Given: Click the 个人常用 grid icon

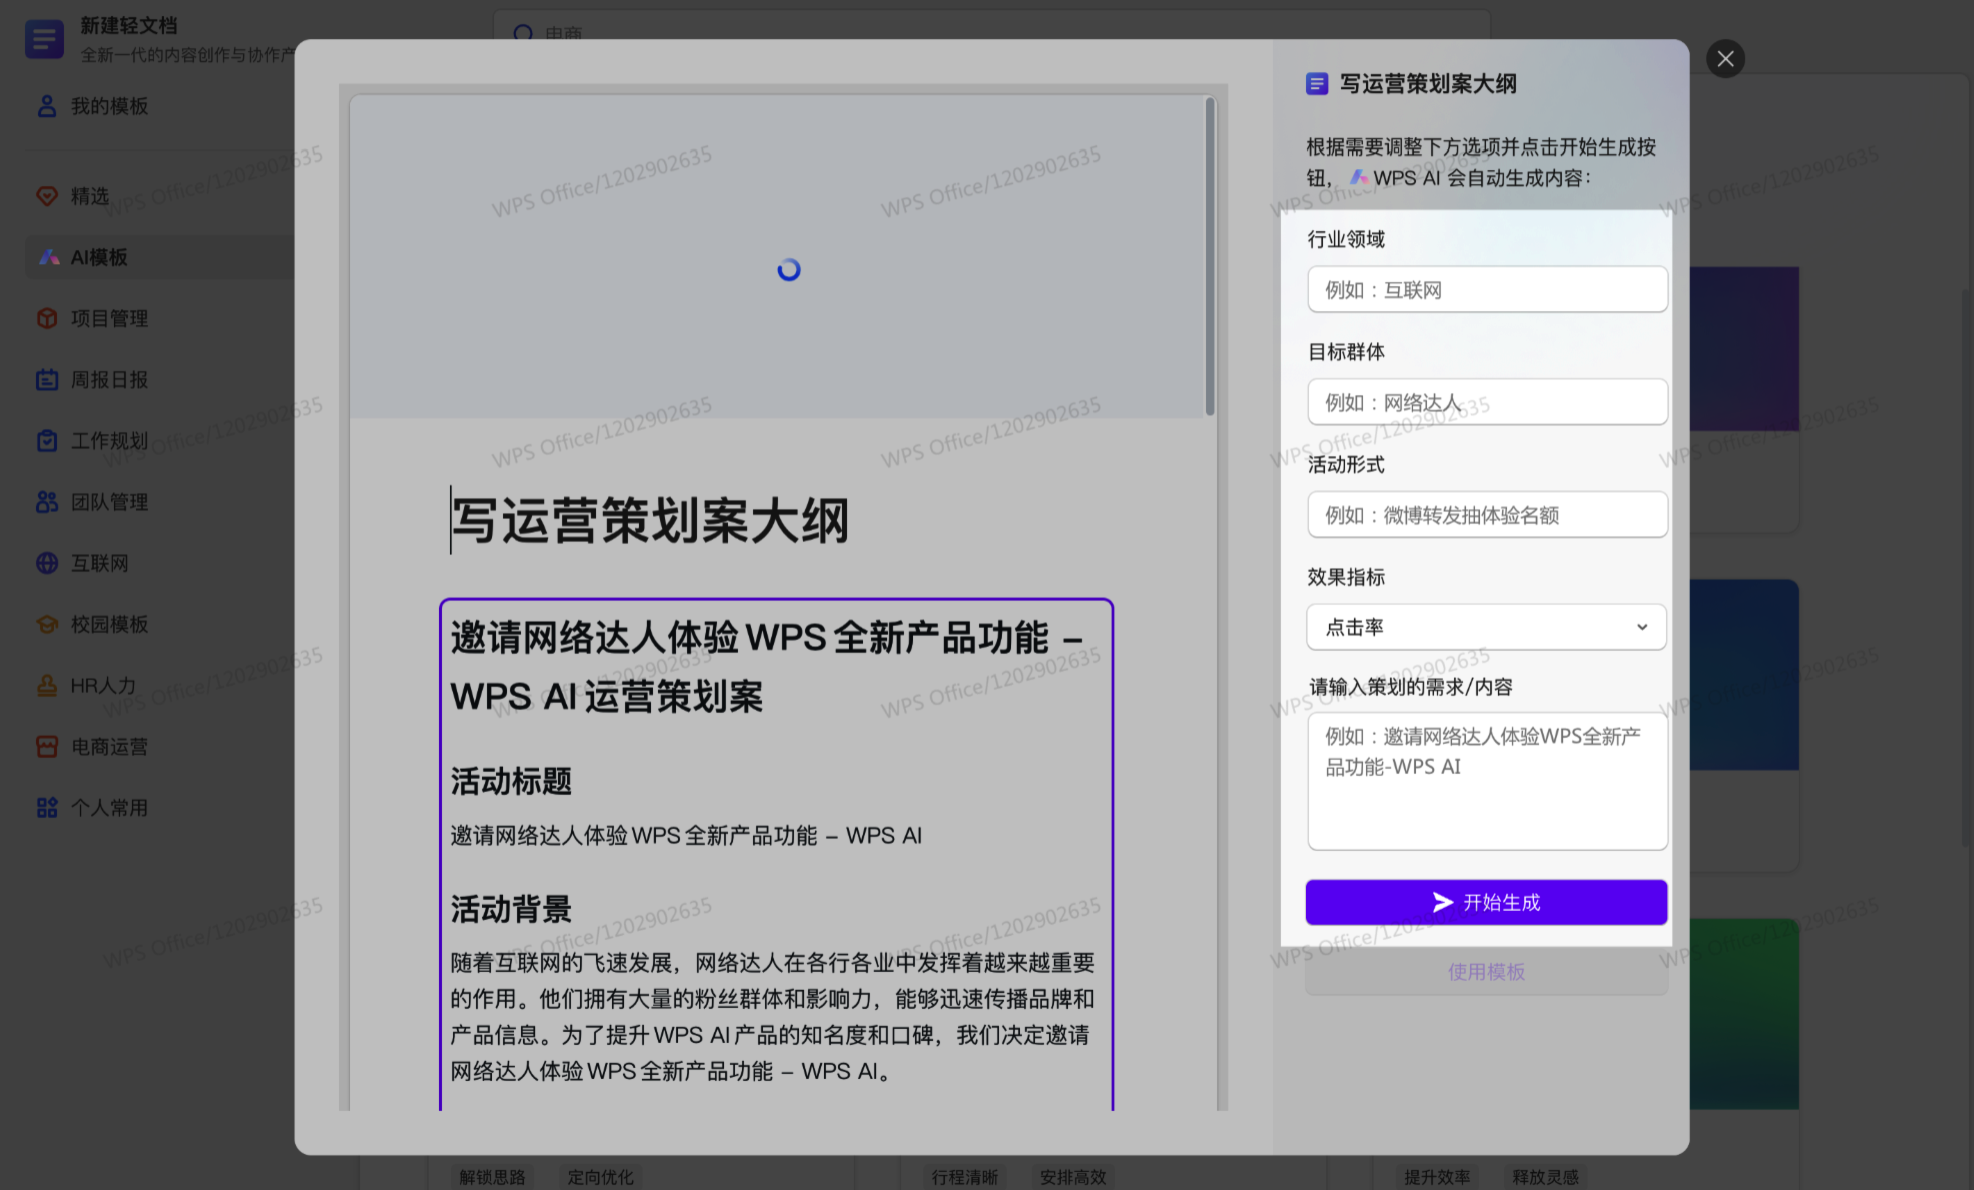Looking at the screenshot, I should point(47,808).
